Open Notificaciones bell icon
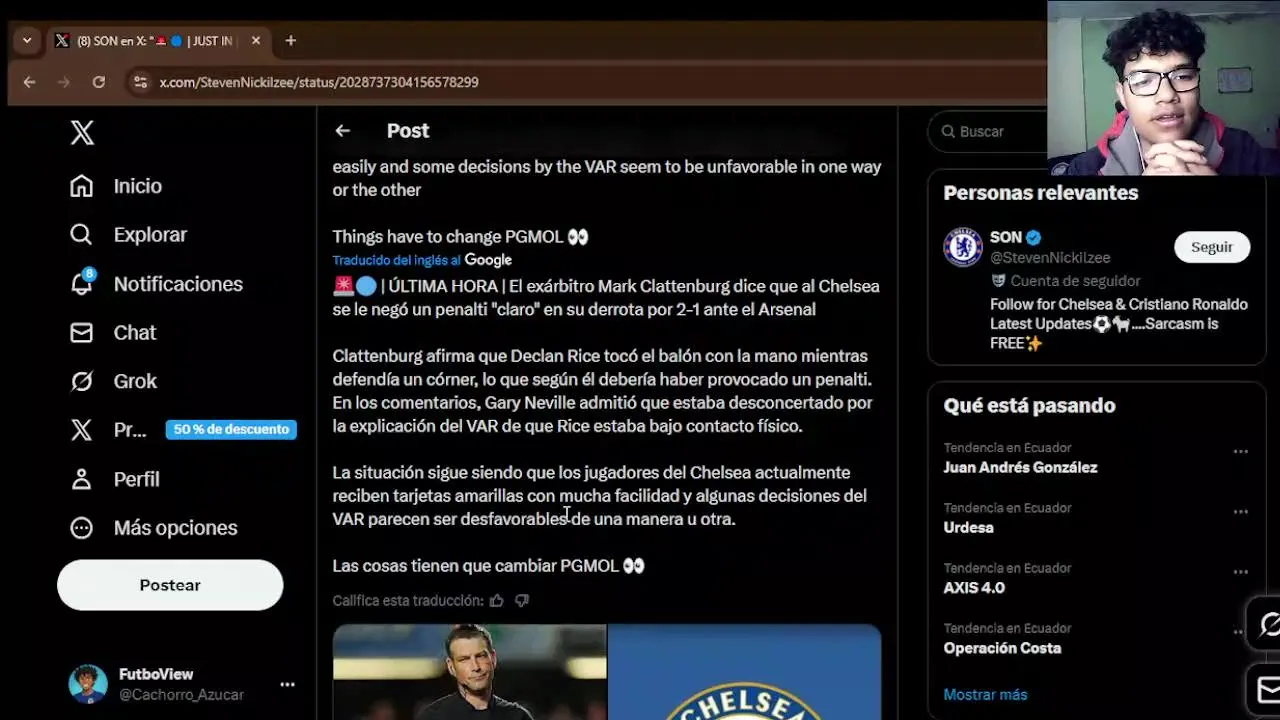Screen dimensions: 1280x720 81,284
